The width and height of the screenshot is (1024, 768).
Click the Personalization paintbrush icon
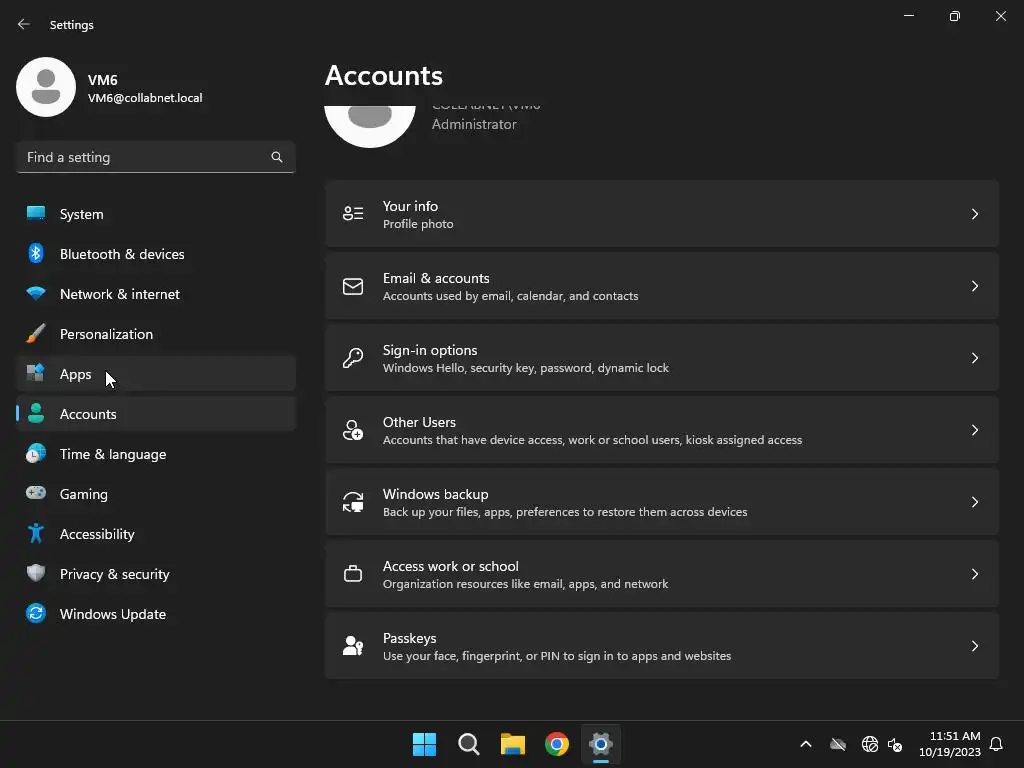(36, 334)
